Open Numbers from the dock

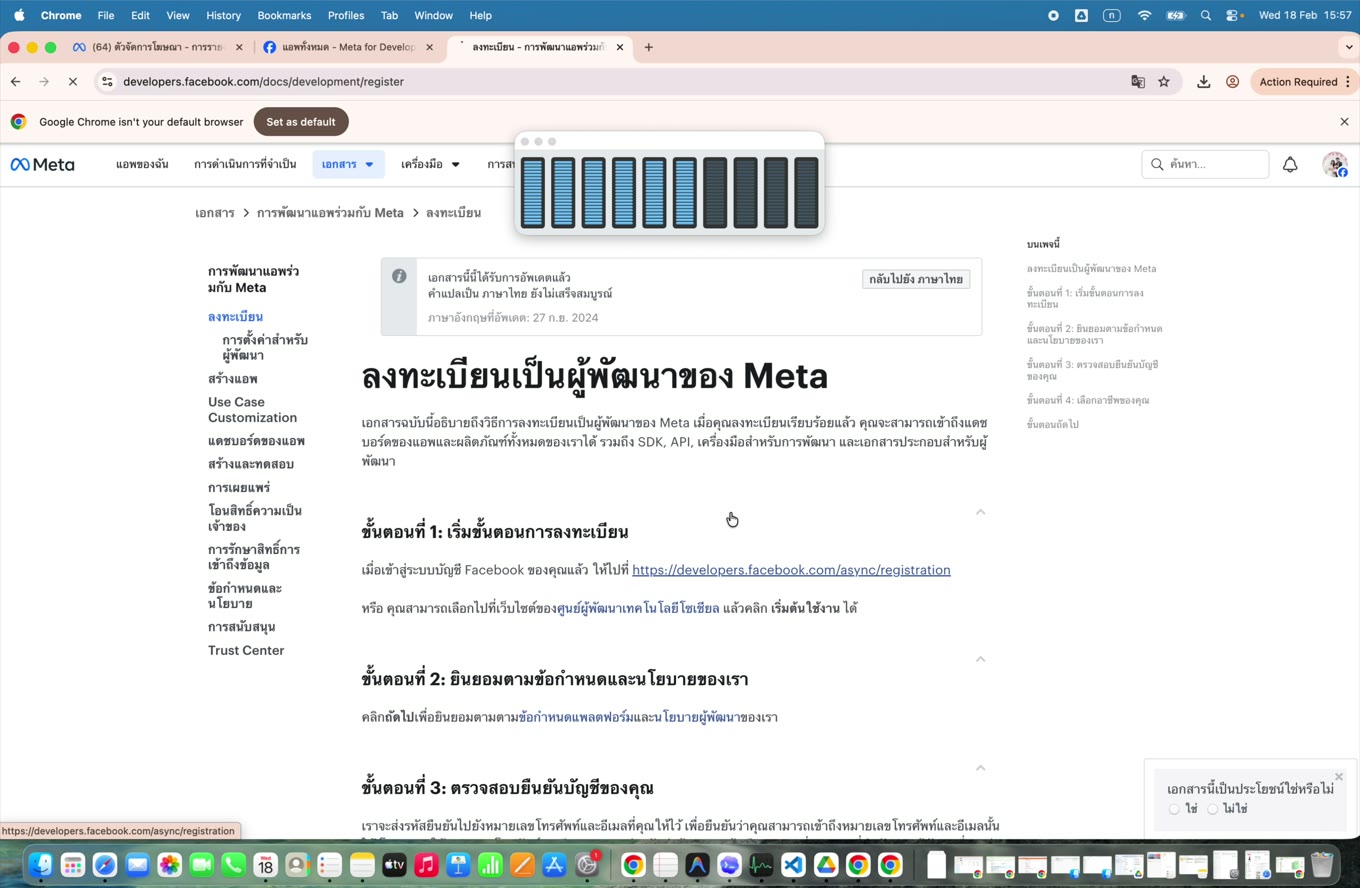(x=490, y=865)
